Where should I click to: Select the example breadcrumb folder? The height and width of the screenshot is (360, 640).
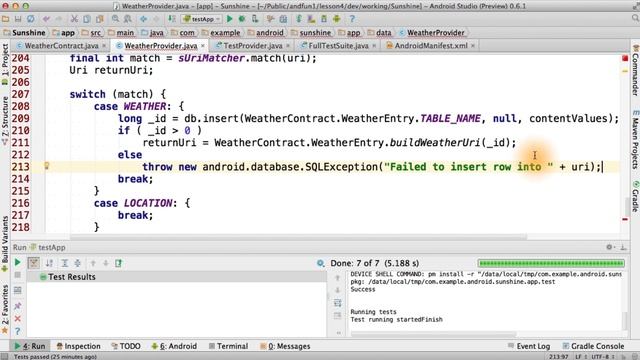coord(221,33)
